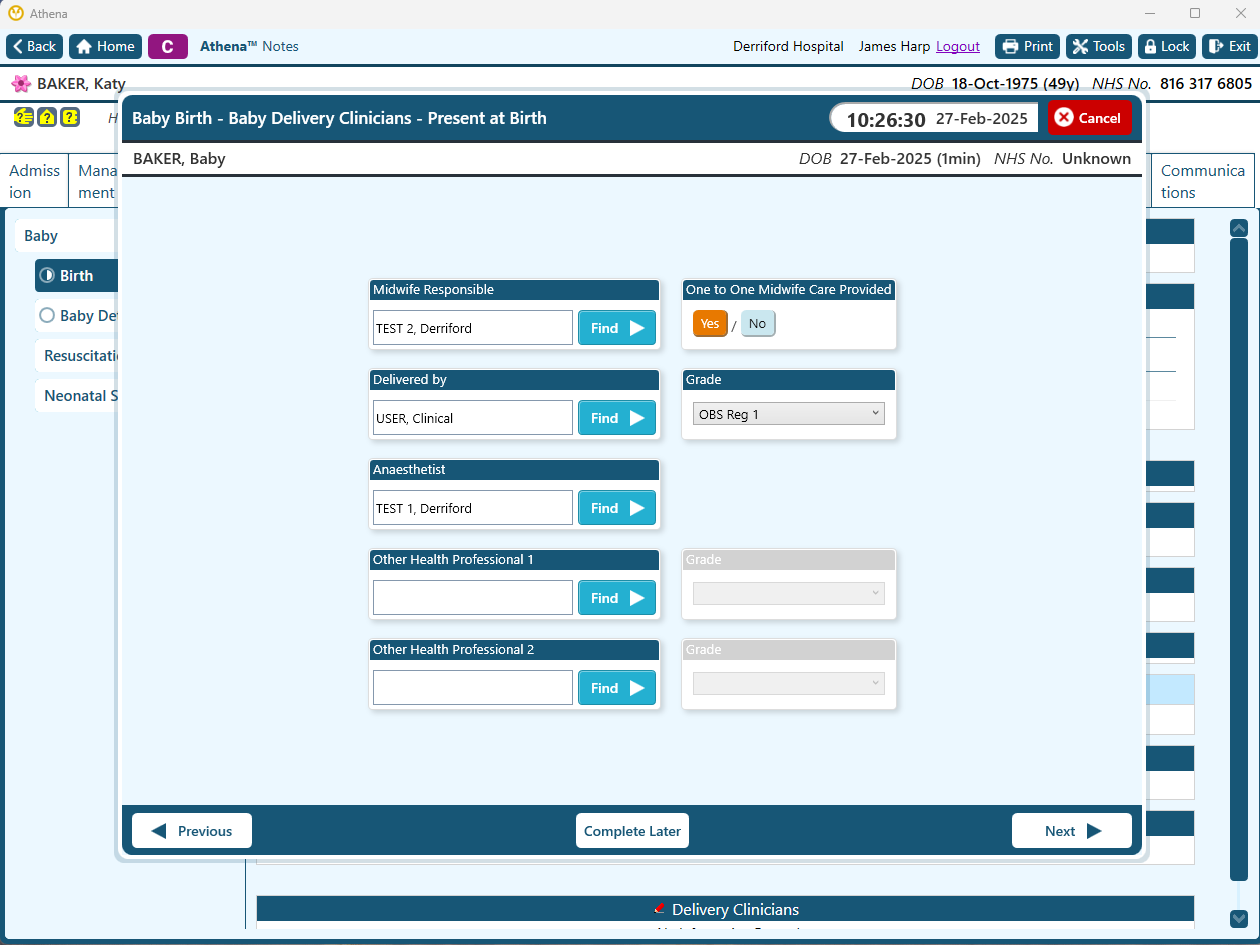Click the empty Other Health Professional 2 field
Screen dimensions: 1260x945
(473, 688)
